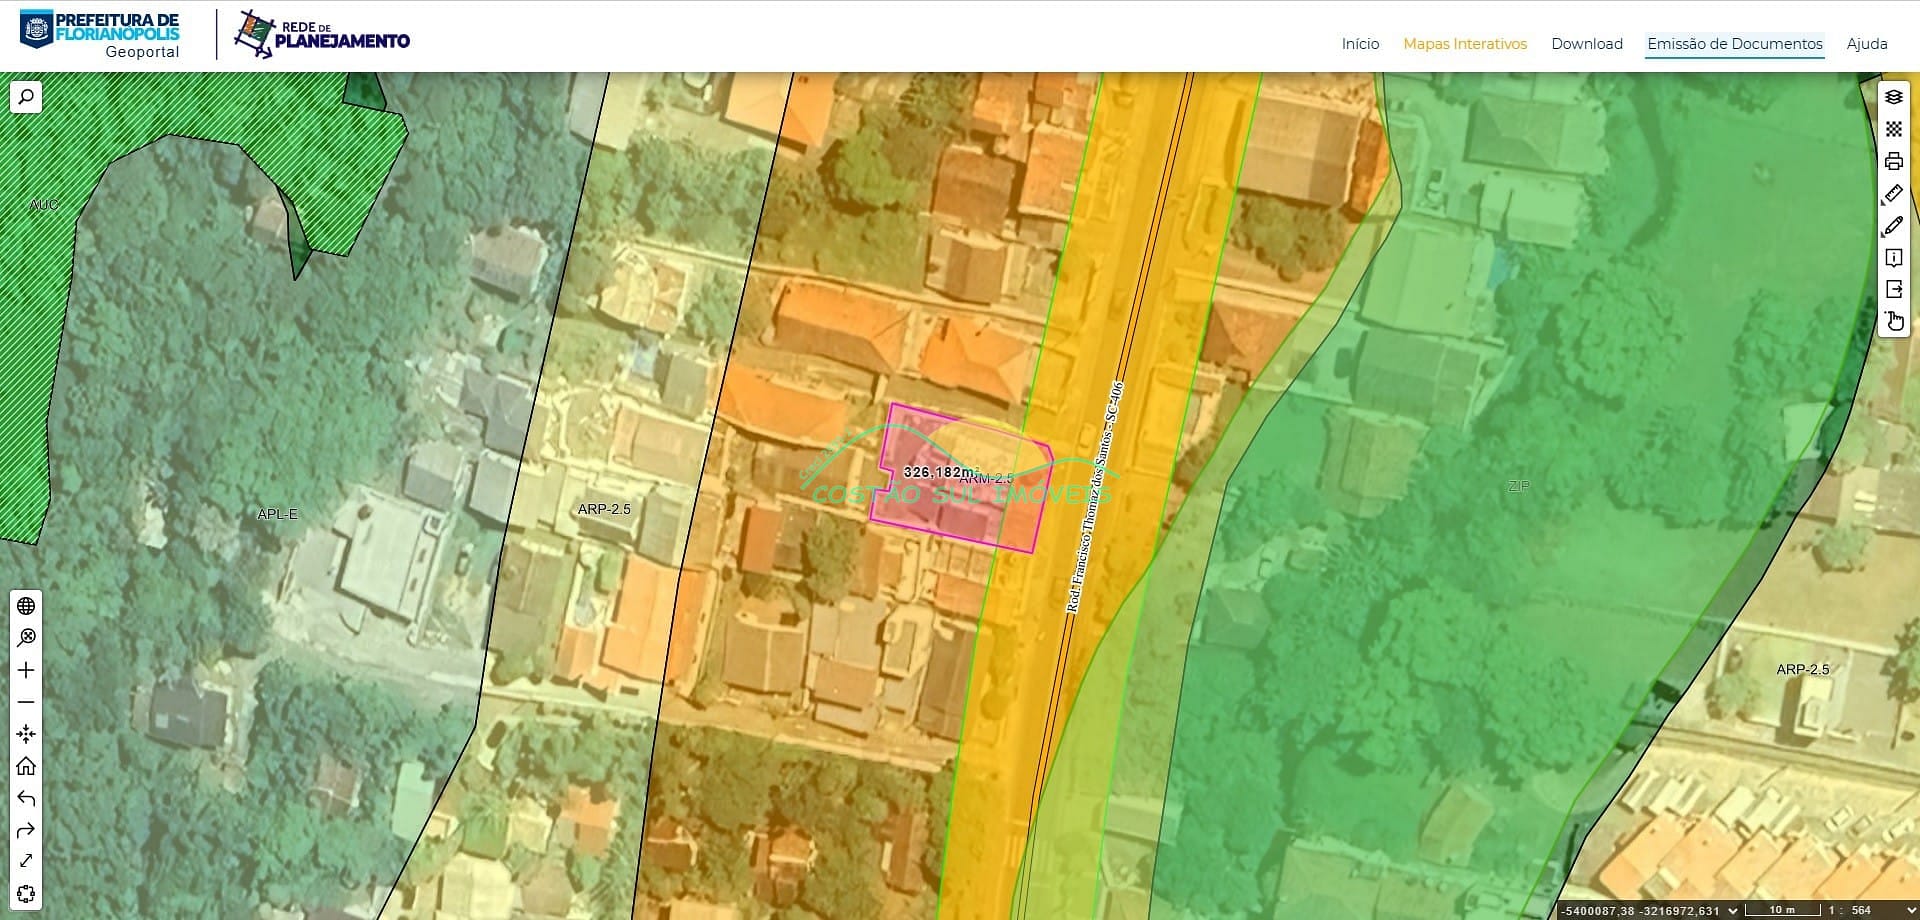This screenshot has width=1920, height=920.
Task: Go back to previous map view
Action: click(x=26, y=798)
